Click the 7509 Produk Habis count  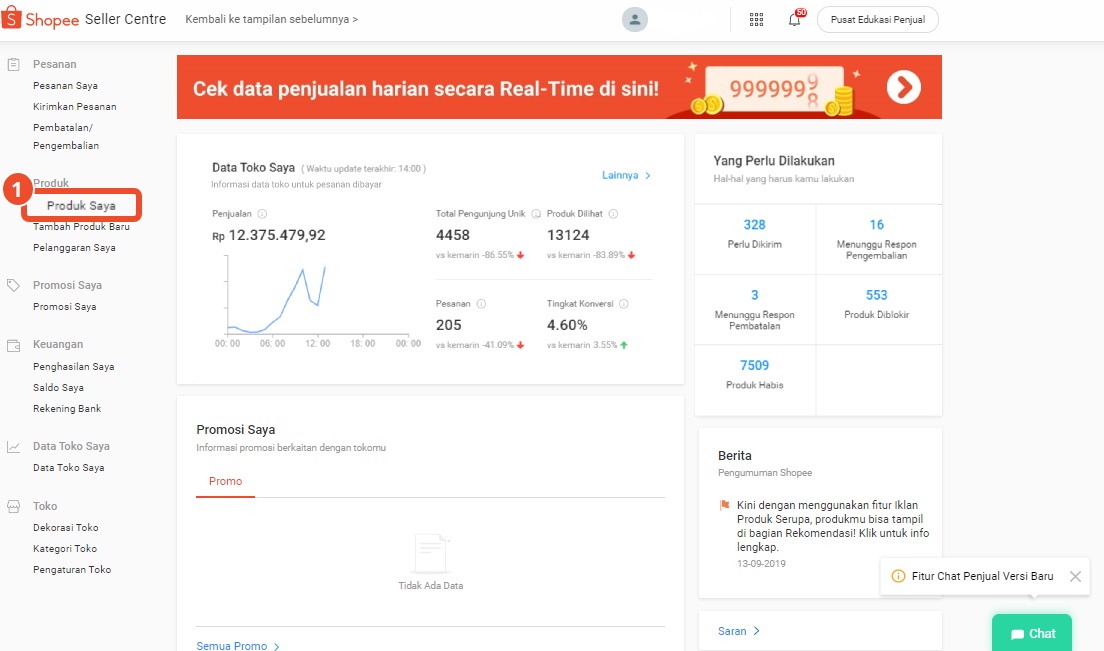coord(754,365)
